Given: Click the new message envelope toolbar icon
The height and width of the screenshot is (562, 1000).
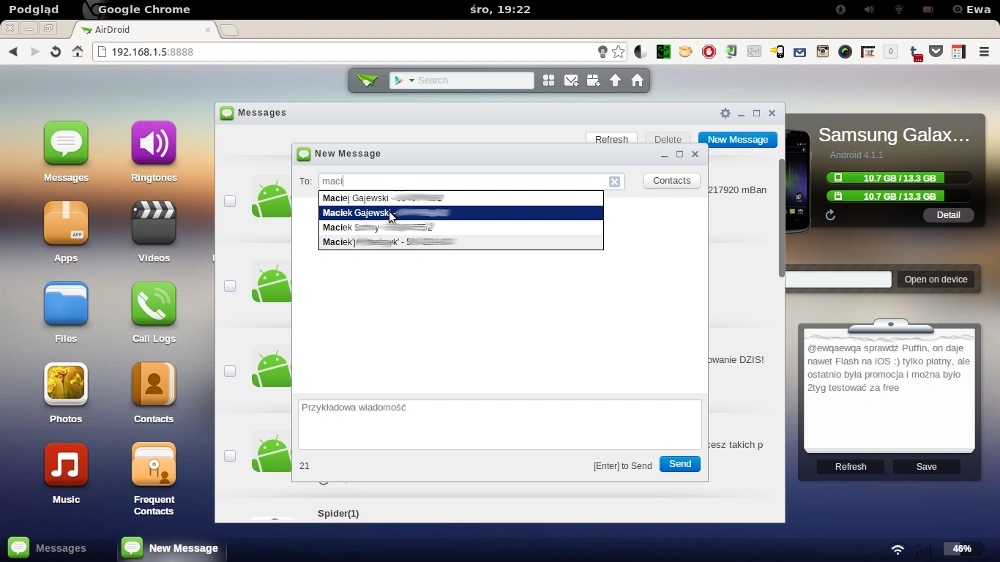Looking at the screenshot, I should (x=571, y=80).
